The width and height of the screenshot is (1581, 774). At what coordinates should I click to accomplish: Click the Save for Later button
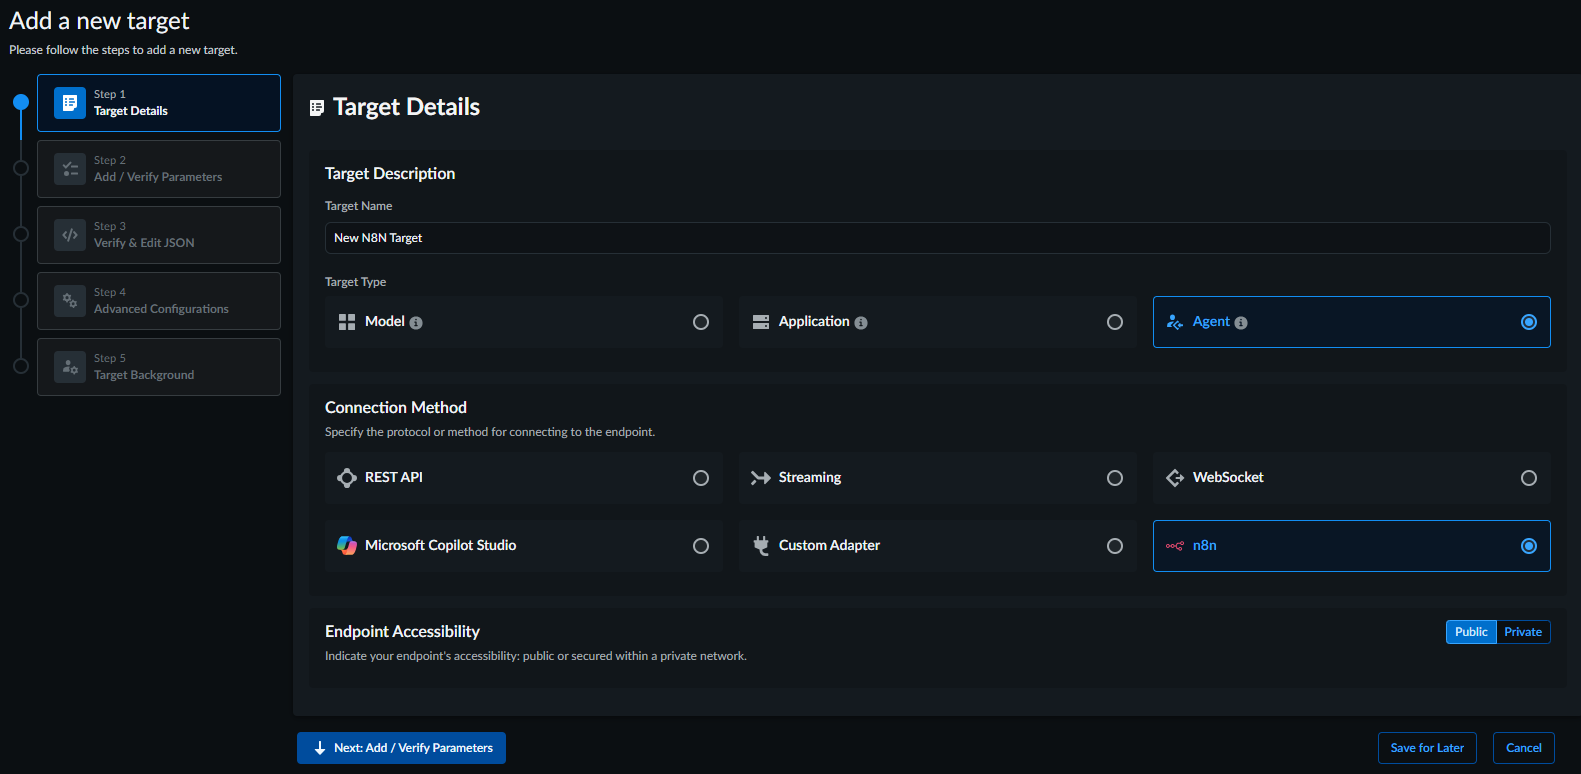coord(1427,748)
